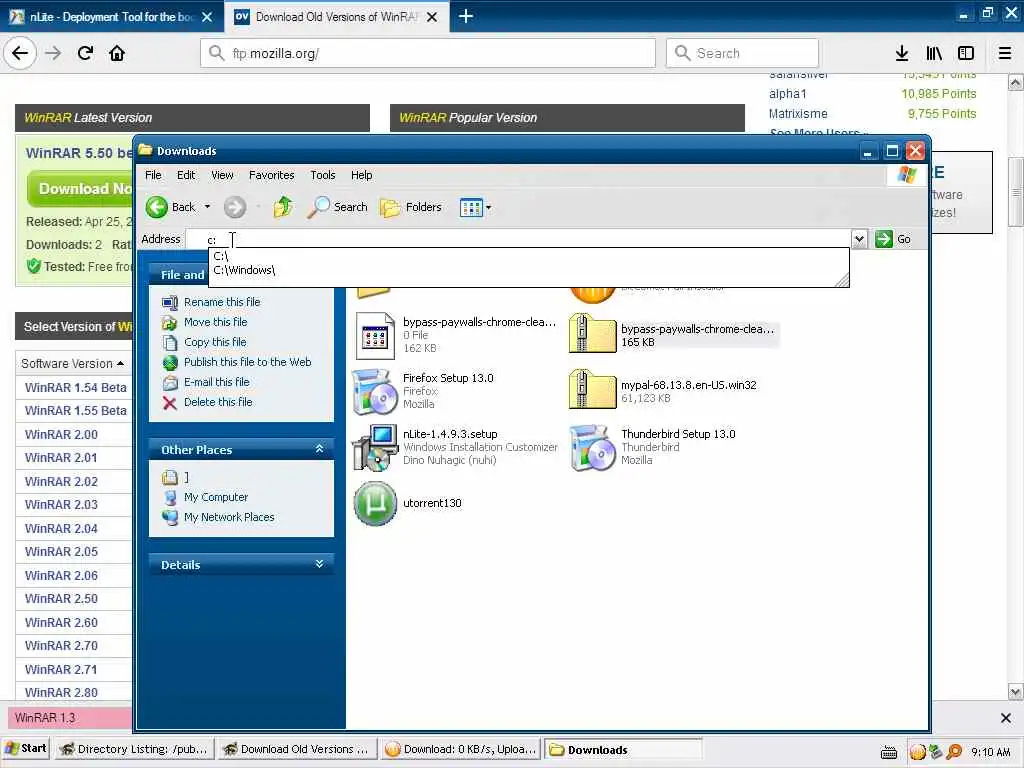Close the Download Old Versions of WinRAR tab
1024x768 pixels.
point(432,17)
